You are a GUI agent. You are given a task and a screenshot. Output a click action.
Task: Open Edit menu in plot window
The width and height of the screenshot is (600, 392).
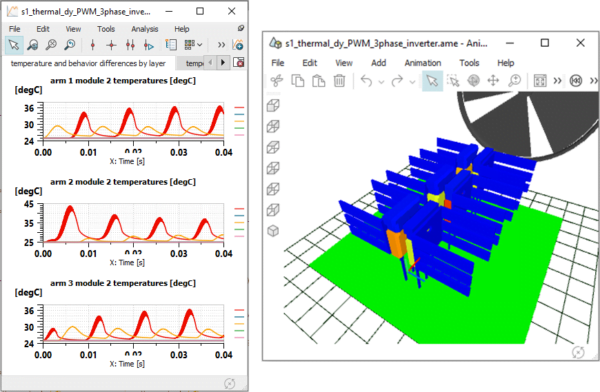point(43,29)
